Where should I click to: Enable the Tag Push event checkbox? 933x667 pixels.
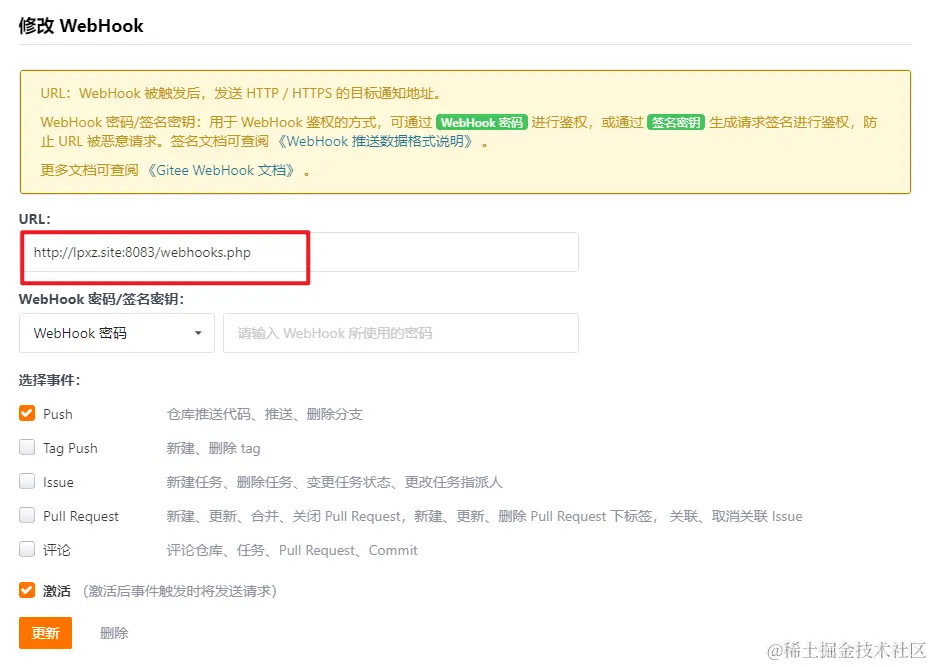[27, 447]
